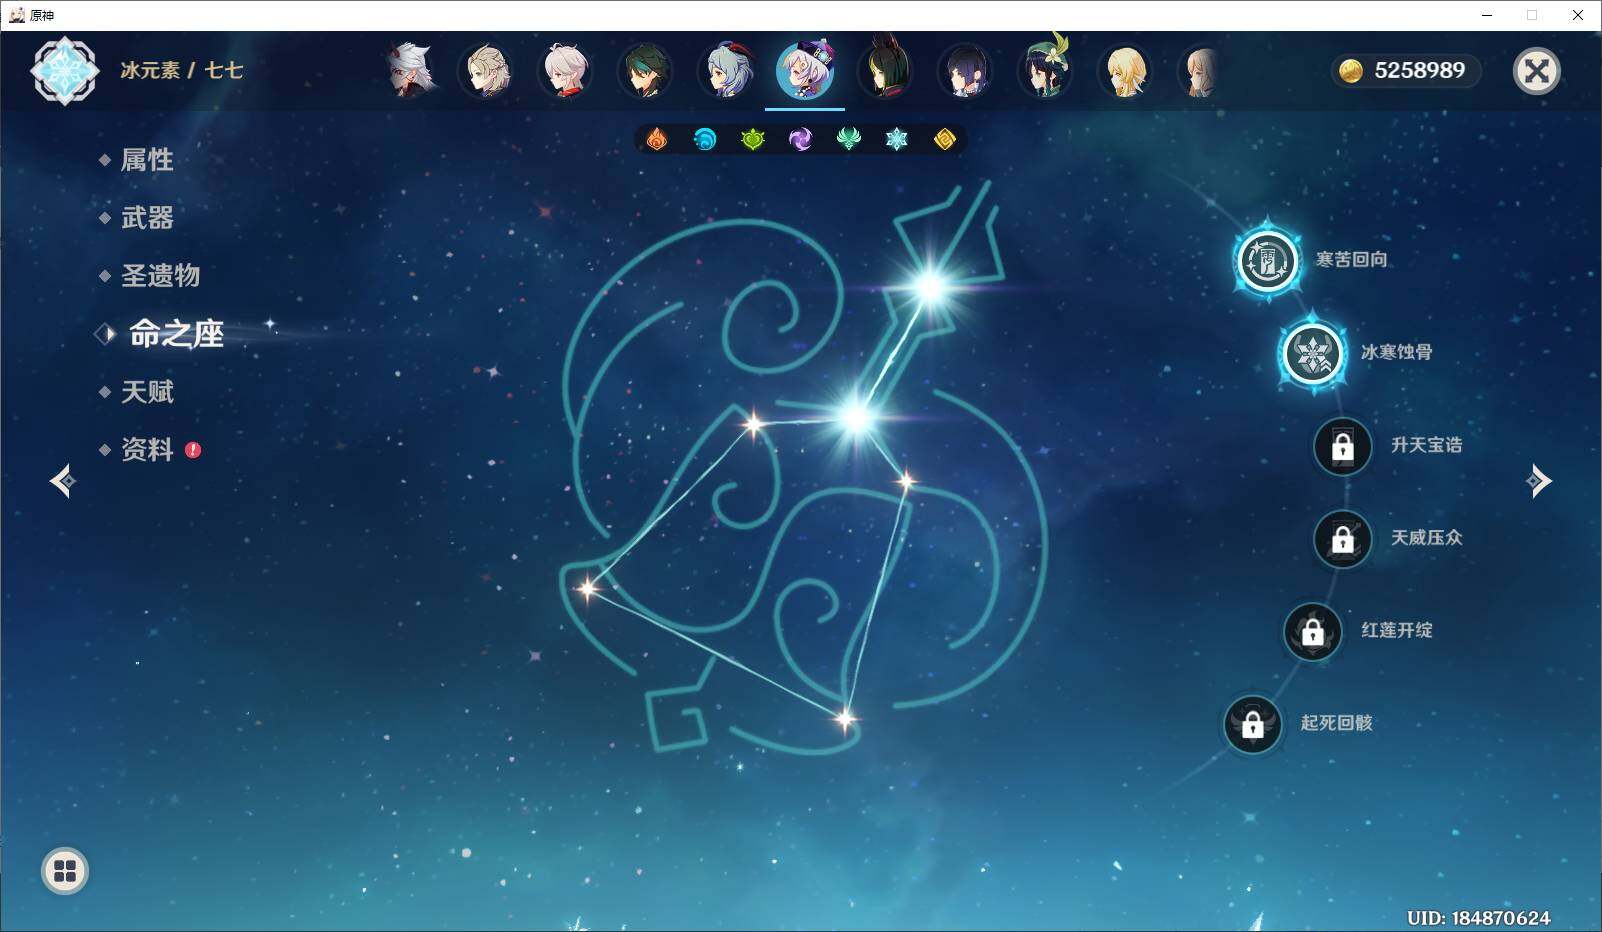
Task: Click the 升天宝诰 label text
Action: [1426, 445]
